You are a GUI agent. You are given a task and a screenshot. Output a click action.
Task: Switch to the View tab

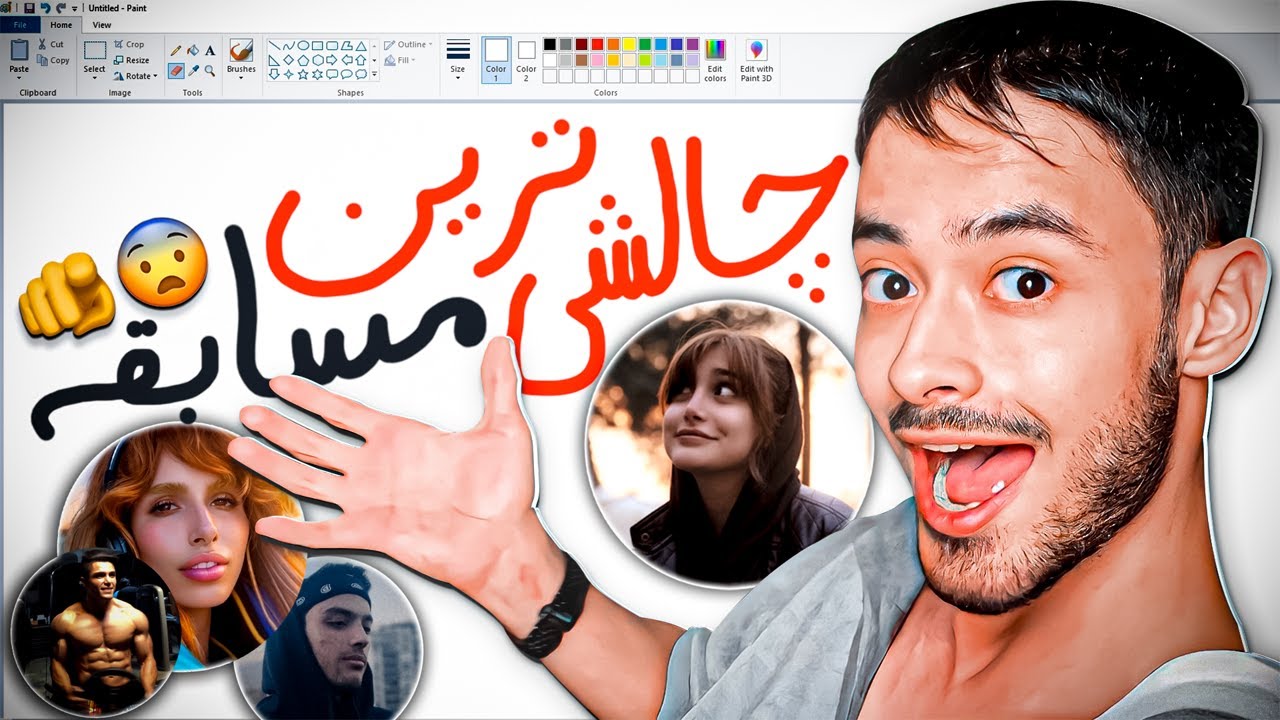[x=101, y=25]
